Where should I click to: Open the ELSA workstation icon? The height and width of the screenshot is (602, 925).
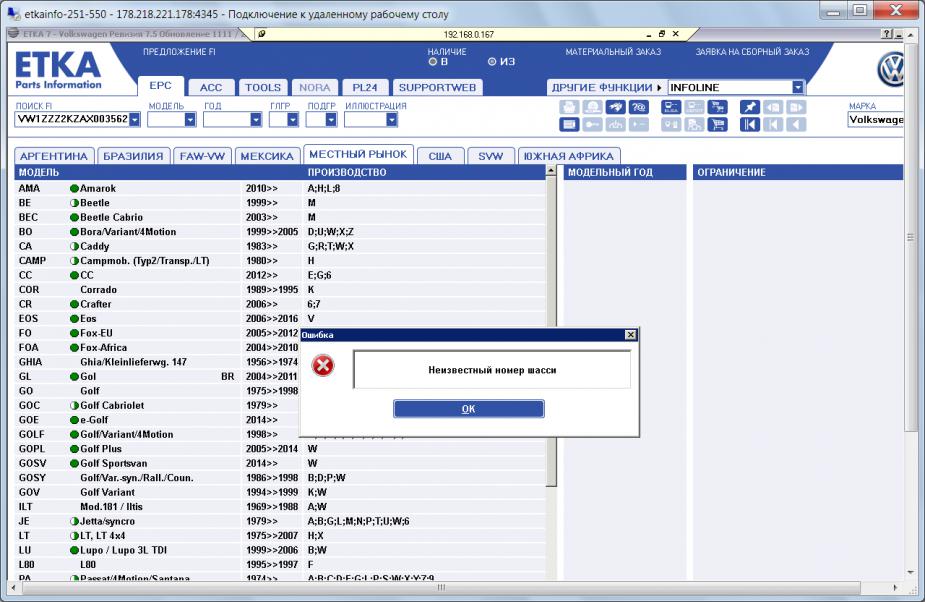coord(671,107)
